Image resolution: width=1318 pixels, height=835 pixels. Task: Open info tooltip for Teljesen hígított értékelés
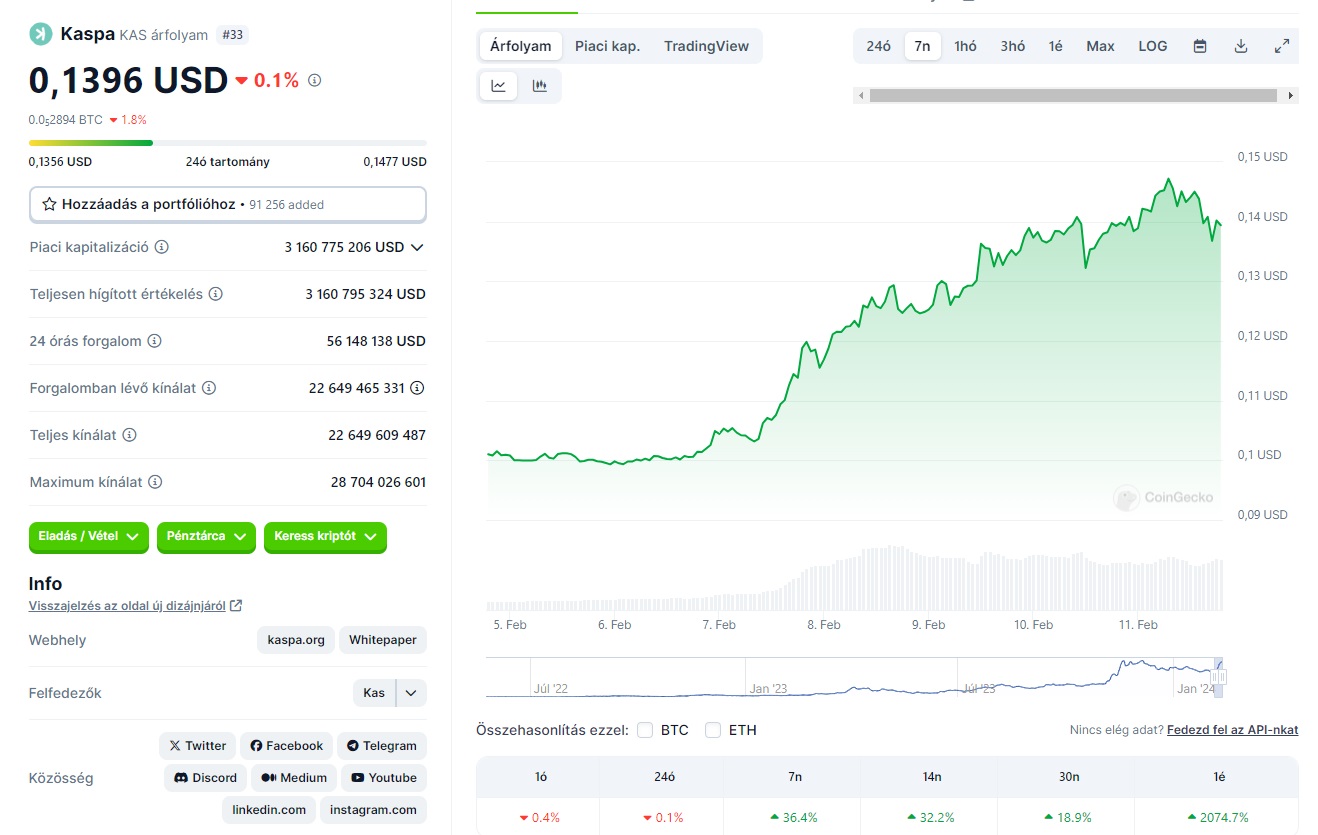click(216, 294)
